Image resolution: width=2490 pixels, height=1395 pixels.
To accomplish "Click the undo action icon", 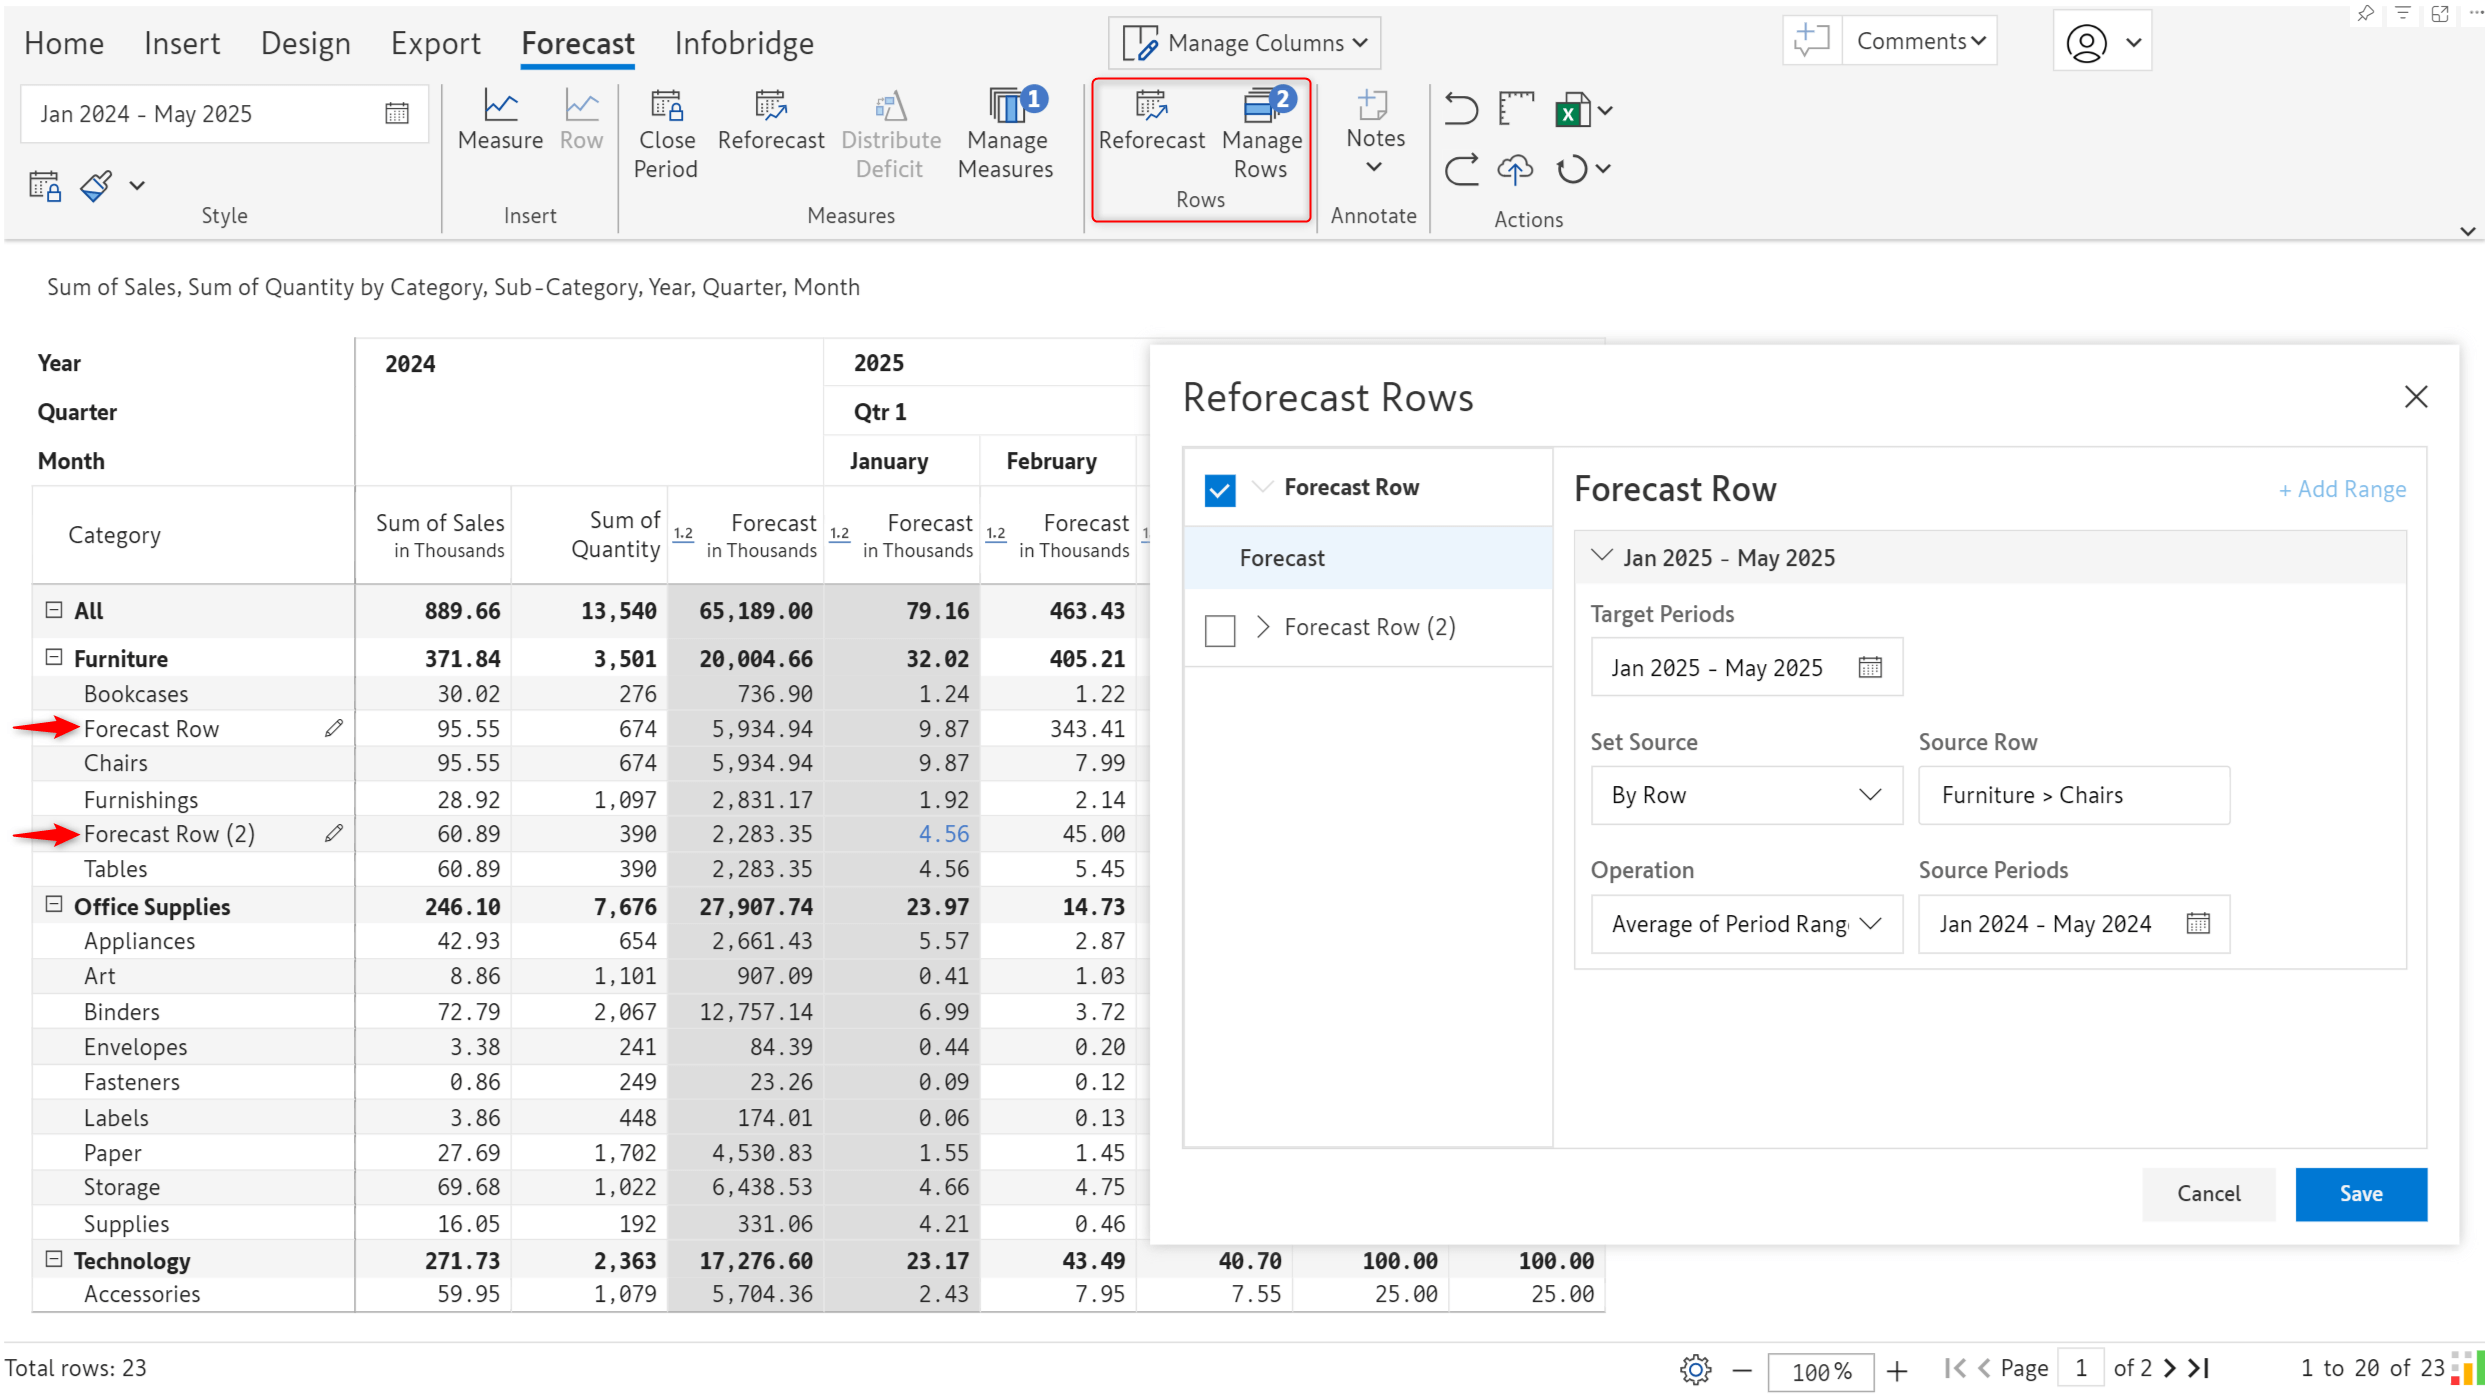I will point(1460,109).
